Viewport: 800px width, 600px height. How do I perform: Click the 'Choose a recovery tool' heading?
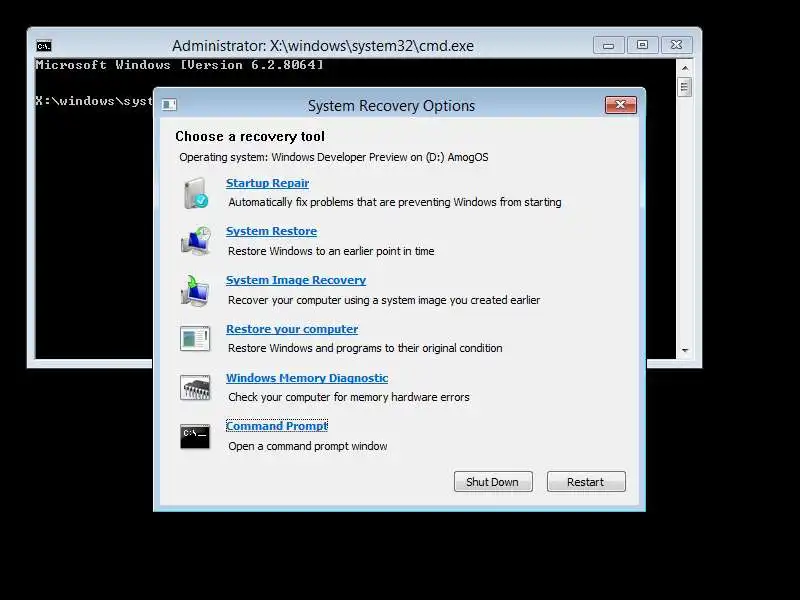[250, 137]
